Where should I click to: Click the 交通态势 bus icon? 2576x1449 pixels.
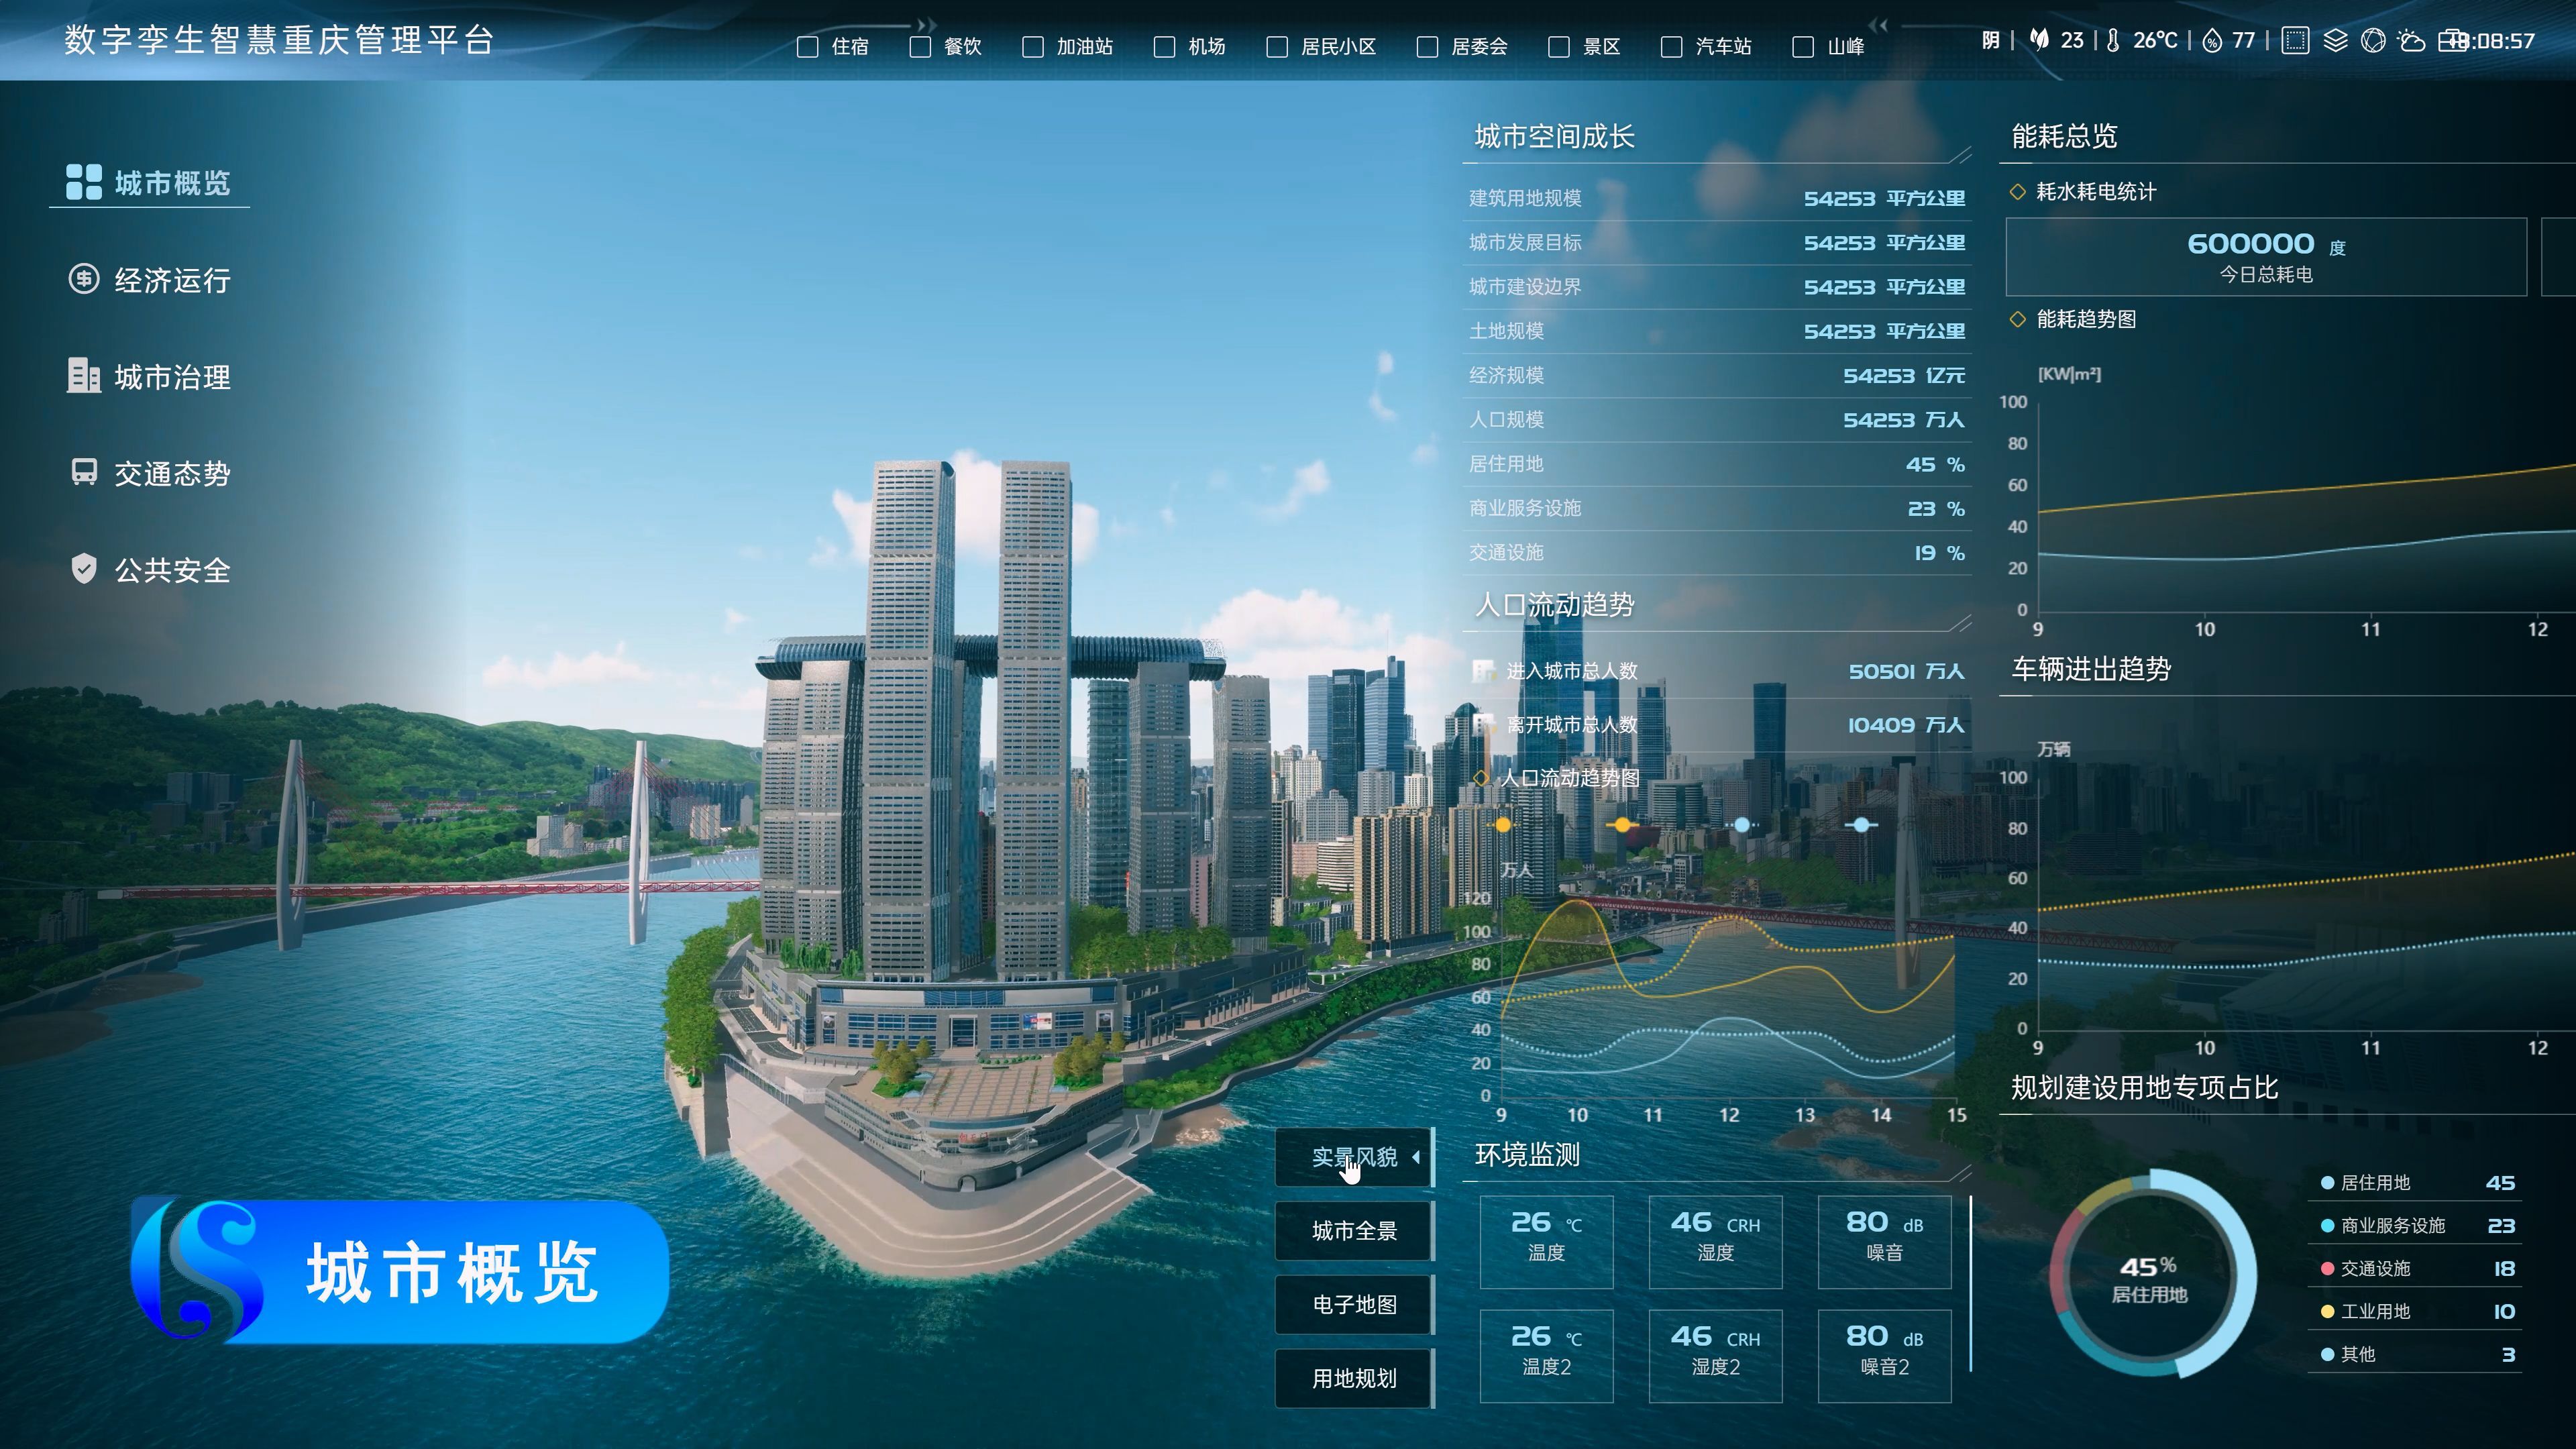84,472
